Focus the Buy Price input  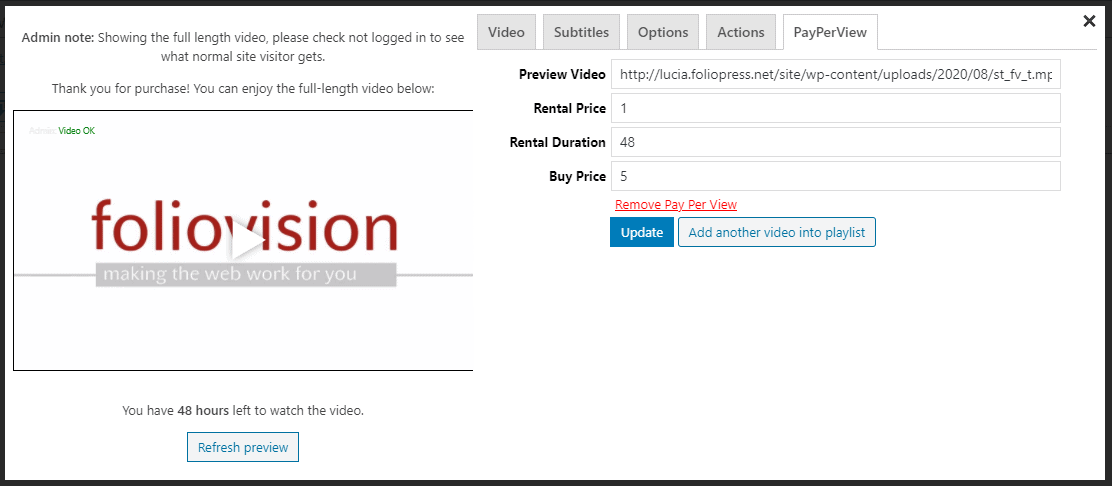835,176
